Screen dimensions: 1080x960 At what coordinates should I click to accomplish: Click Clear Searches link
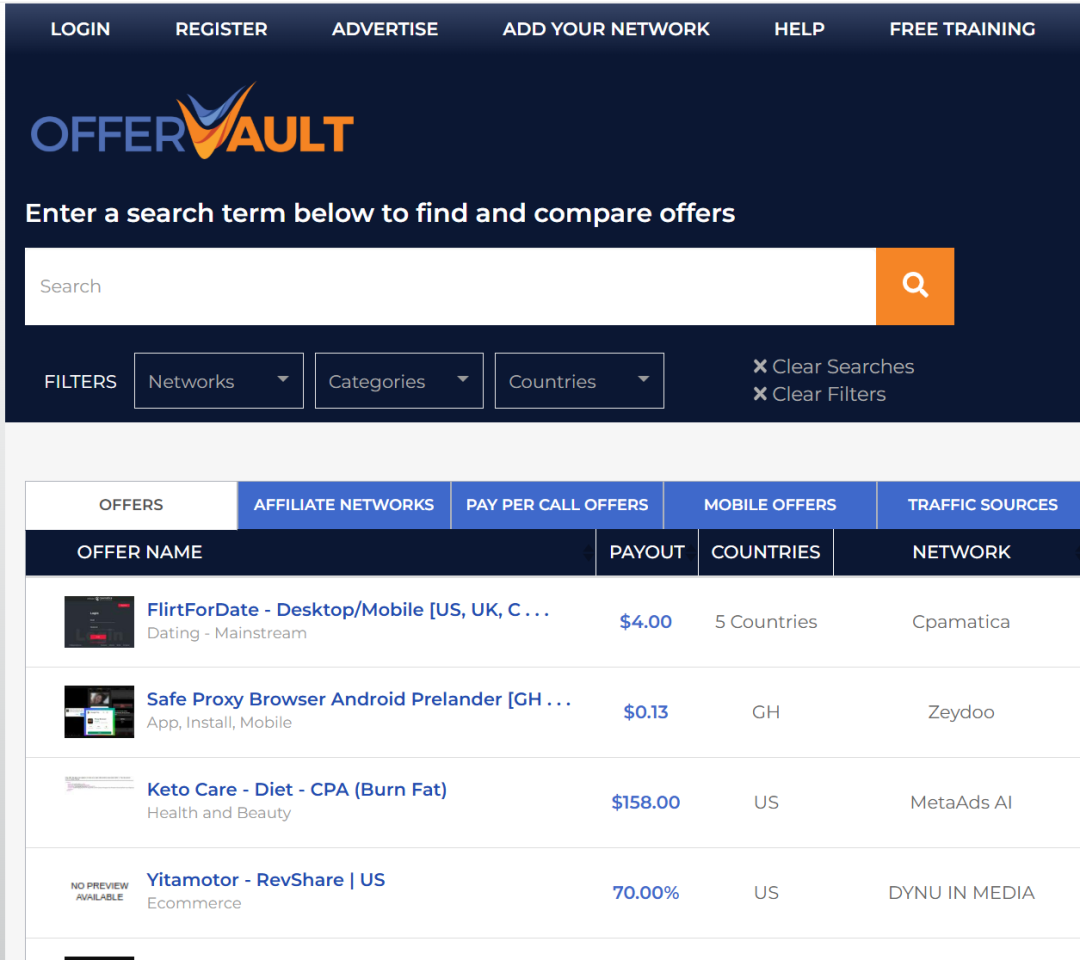[833, 367]
